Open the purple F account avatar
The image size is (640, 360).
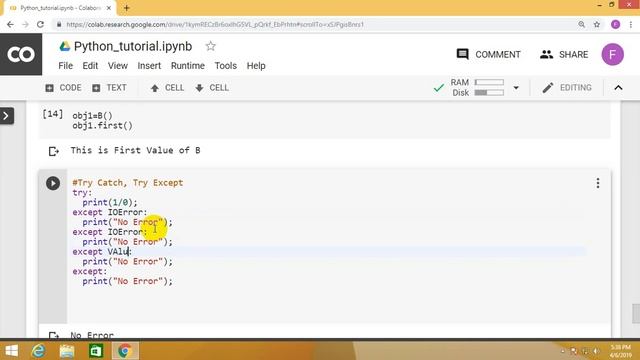[x=612, y=54]
